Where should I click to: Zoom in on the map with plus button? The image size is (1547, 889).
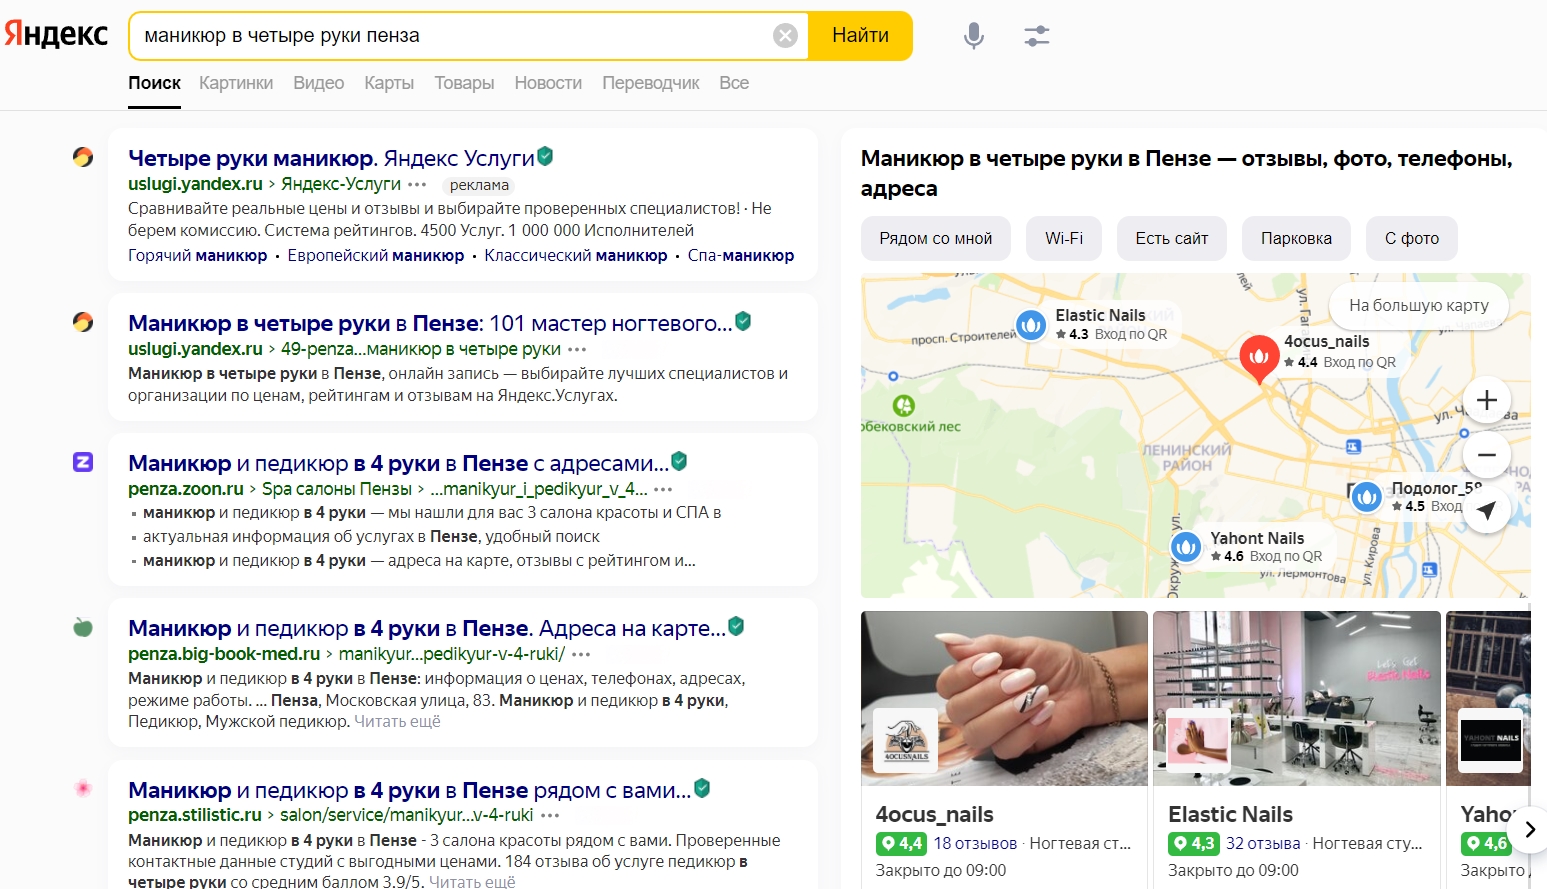(1487, 399)
